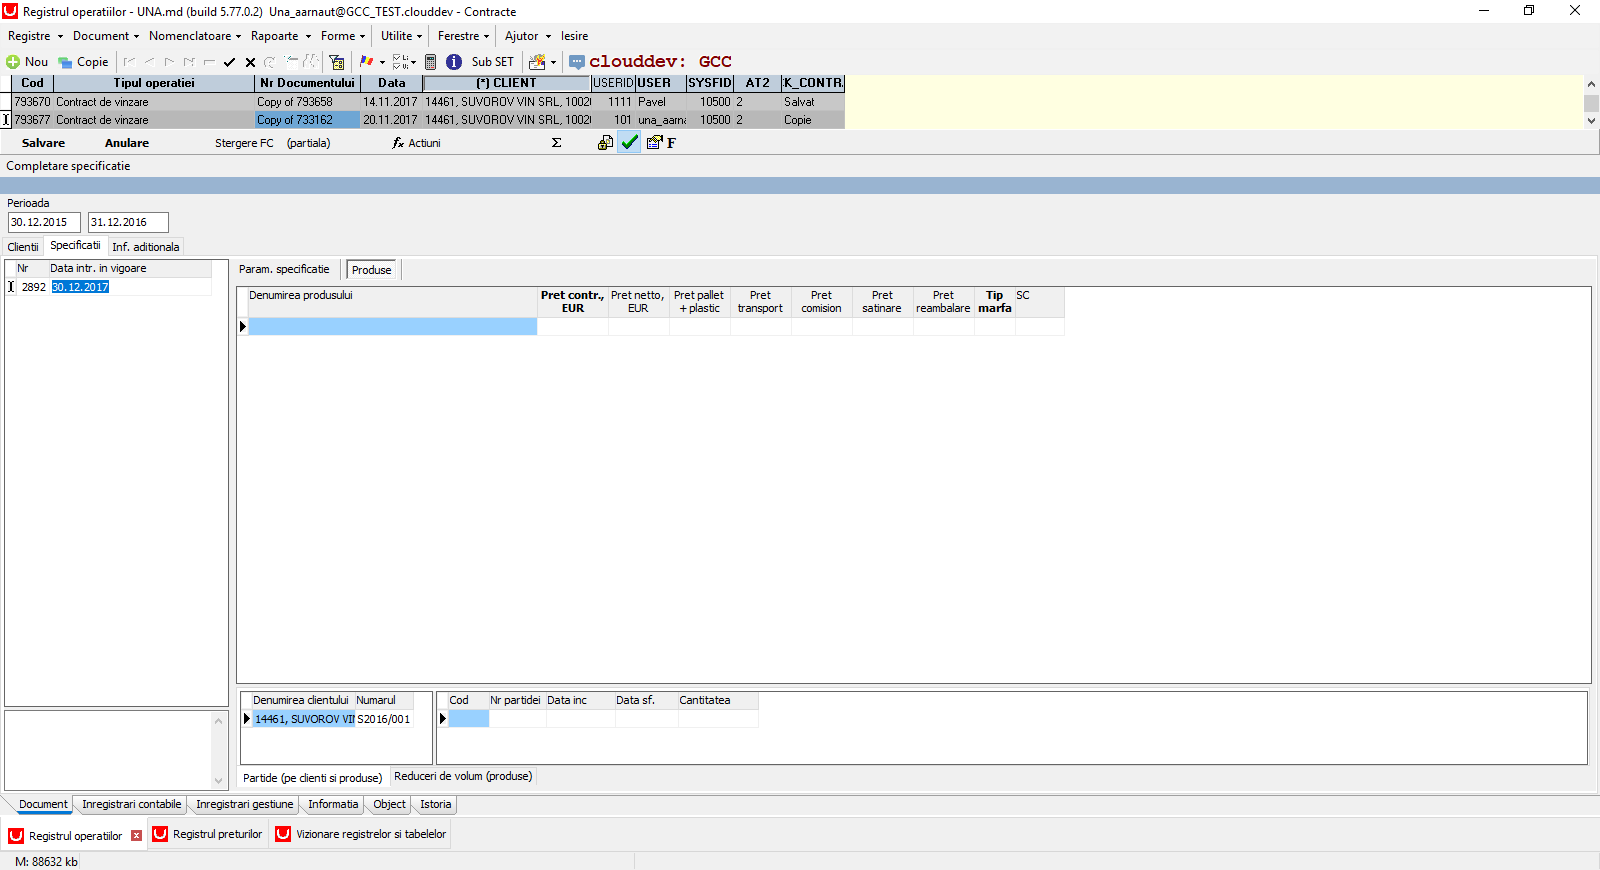Click the fx Actiuni button
Viewport: 1600px width, 870px height.
pyautogui.click(x=417, y=143)
